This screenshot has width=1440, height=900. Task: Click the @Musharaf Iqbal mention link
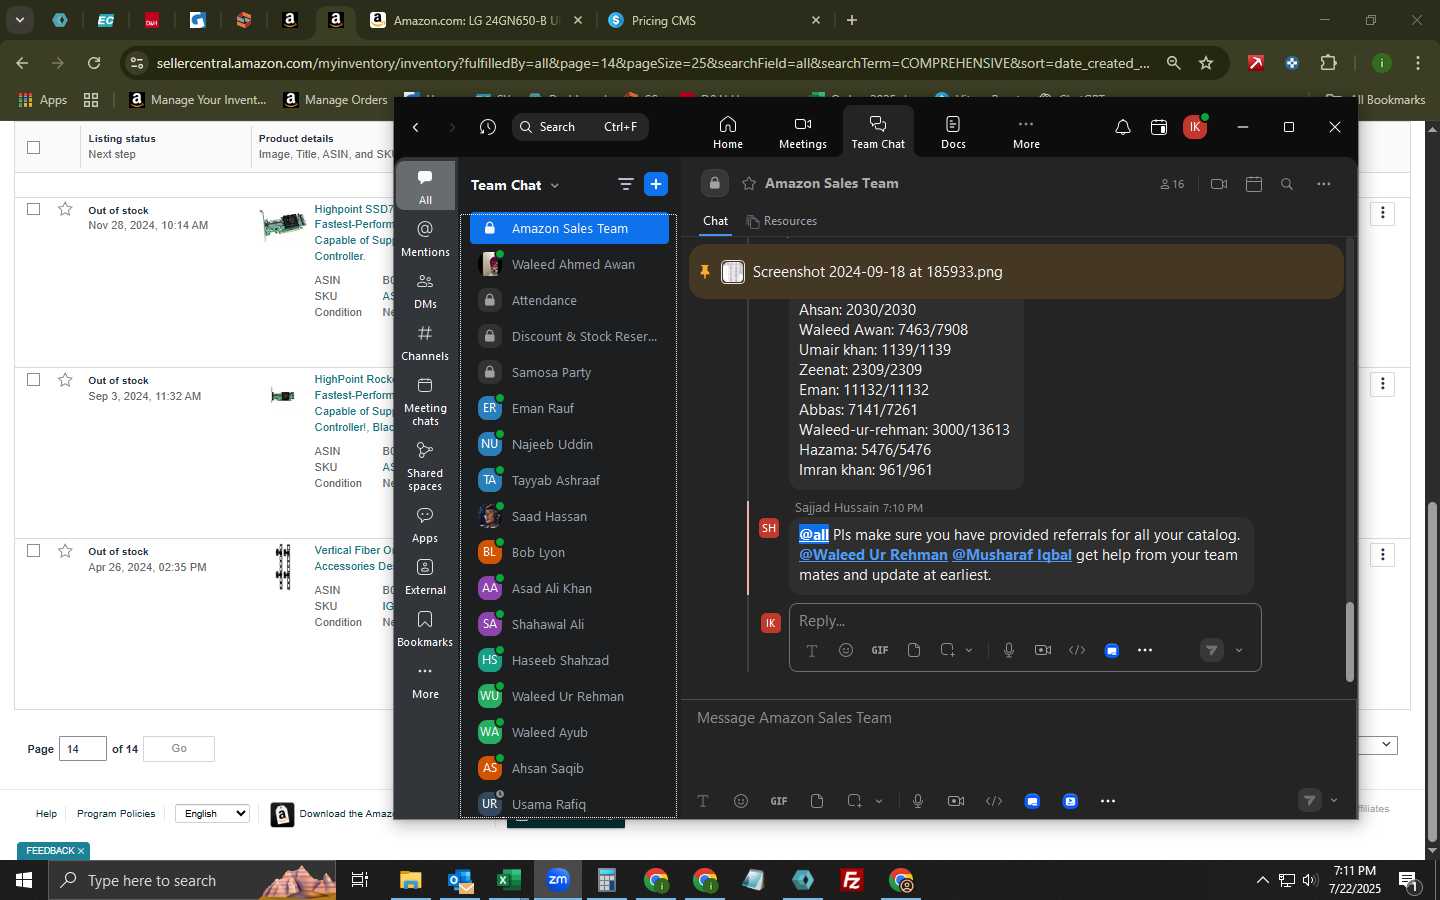click(1011, 555)
